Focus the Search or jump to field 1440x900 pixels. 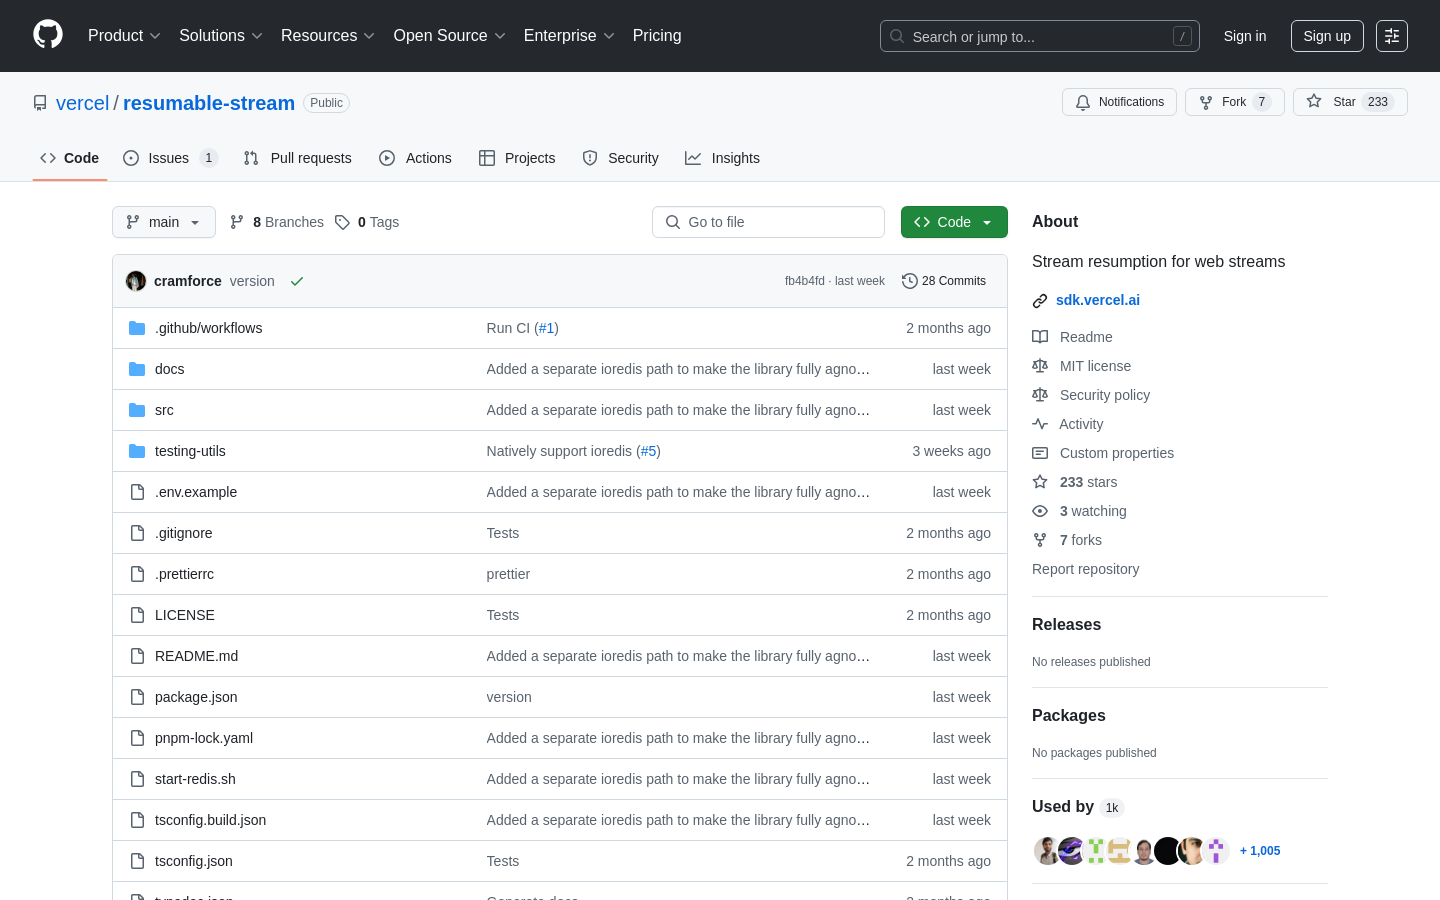tap(1040, 36)
